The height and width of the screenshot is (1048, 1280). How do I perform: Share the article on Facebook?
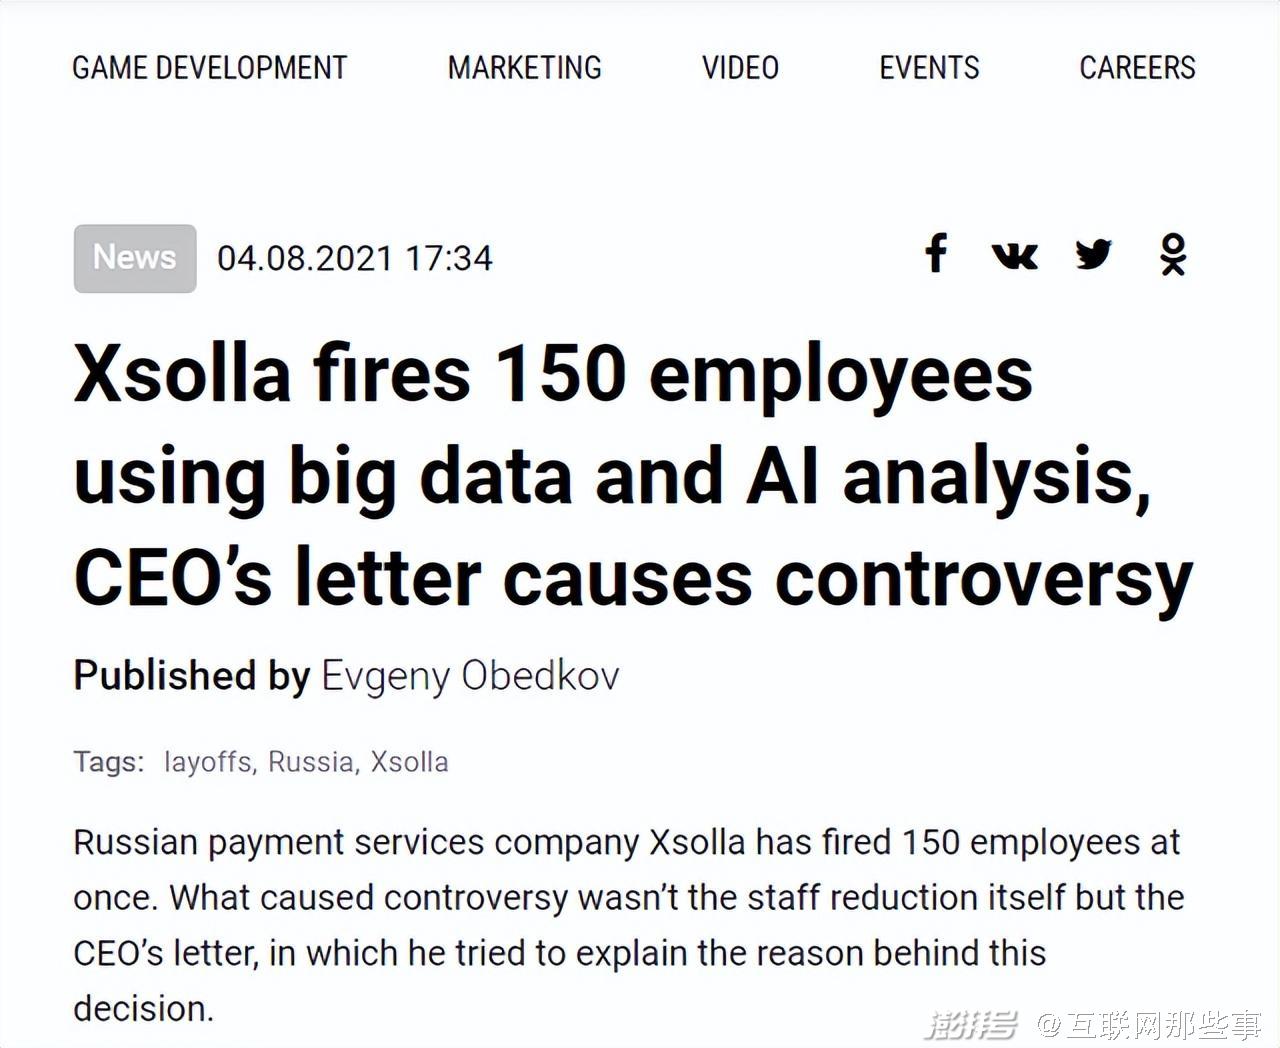[936, 254]
